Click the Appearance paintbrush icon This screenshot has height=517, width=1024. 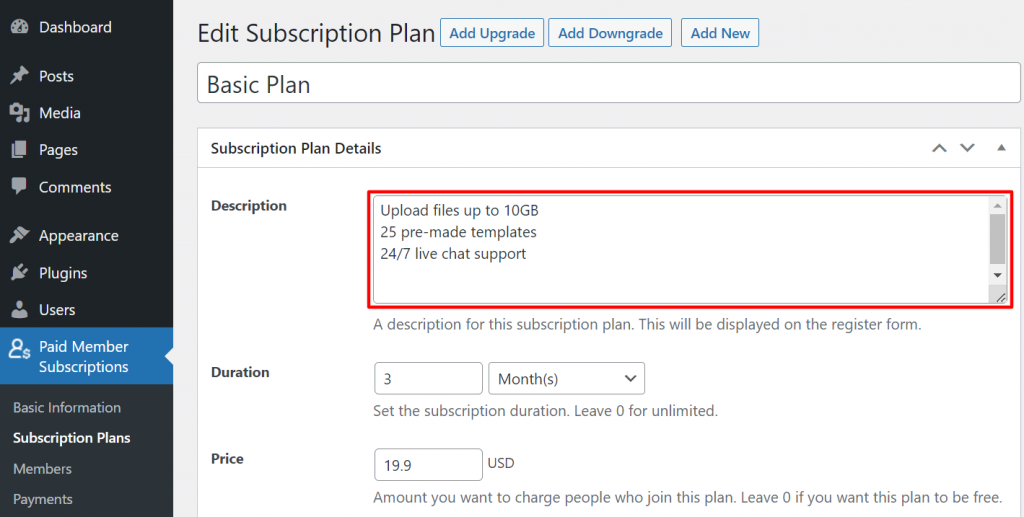[19, 236]
